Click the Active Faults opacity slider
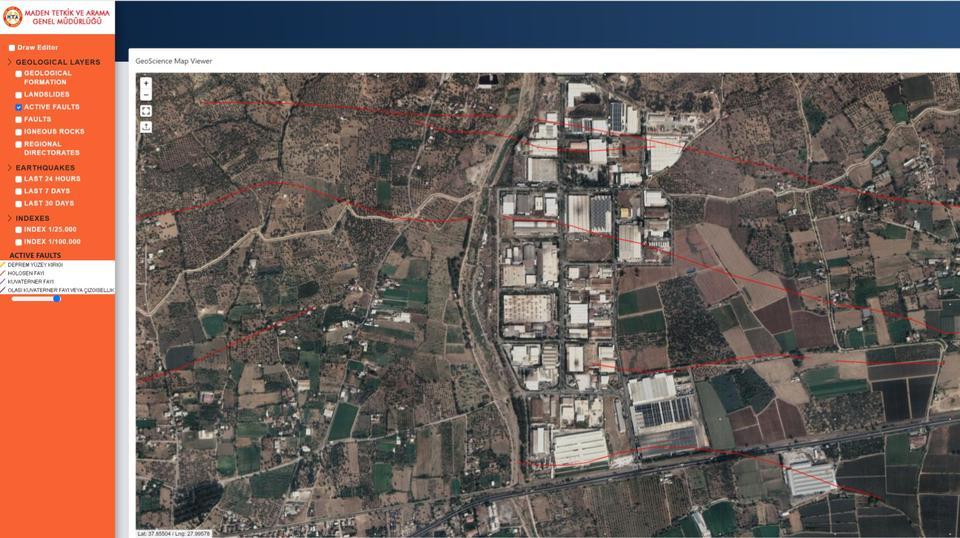 tap(37, 299)
